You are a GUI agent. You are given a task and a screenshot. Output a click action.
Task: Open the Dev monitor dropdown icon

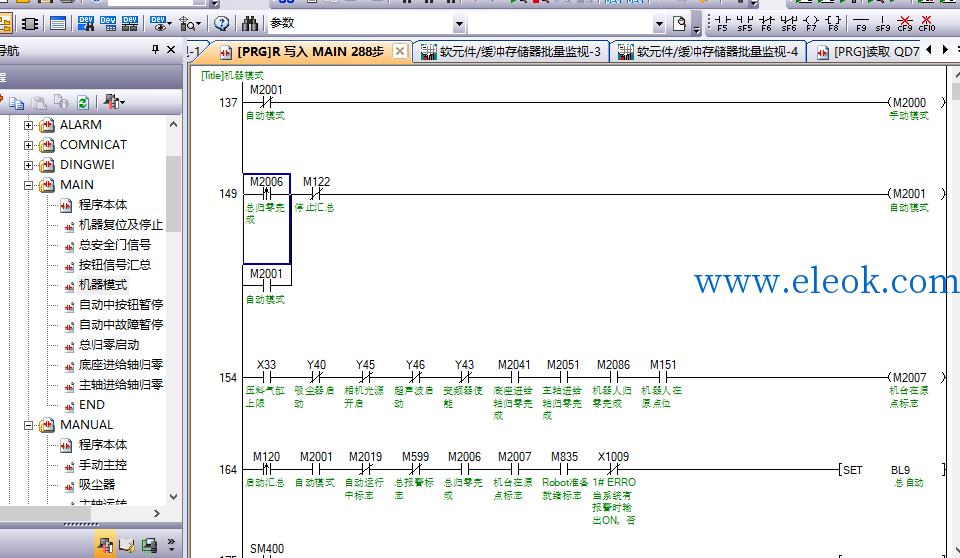160,24
